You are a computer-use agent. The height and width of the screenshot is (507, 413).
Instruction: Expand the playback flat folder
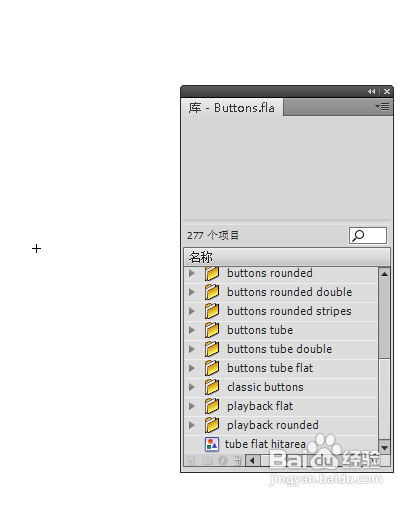[192, 406]
